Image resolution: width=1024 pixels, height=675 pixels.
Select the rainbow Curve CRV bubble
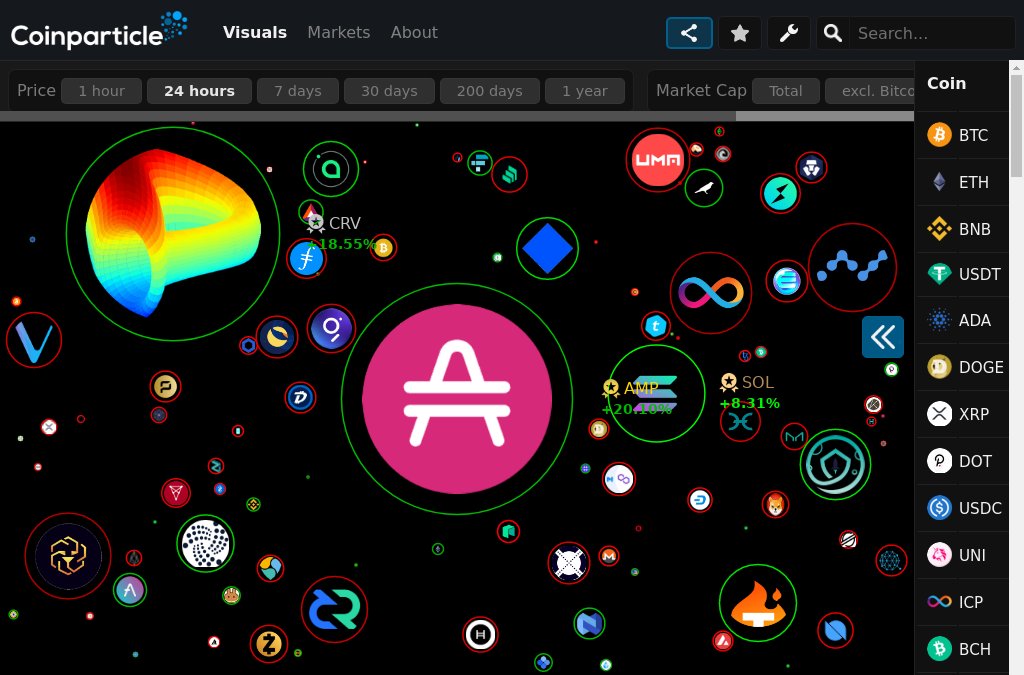click(x=173, y=234)
